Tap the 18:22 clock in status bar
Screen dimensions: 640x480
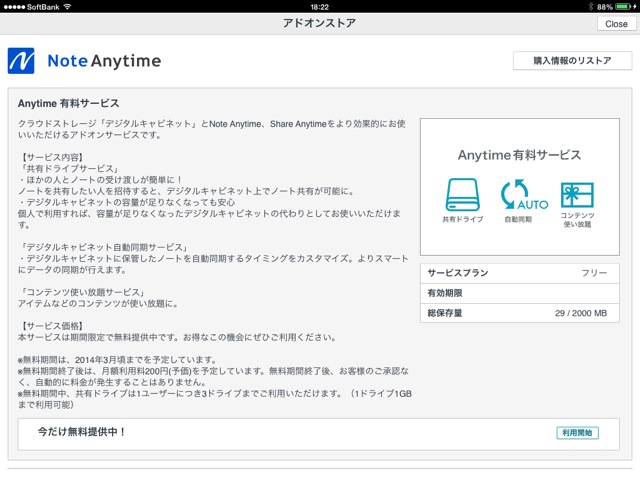pos(320,7)
